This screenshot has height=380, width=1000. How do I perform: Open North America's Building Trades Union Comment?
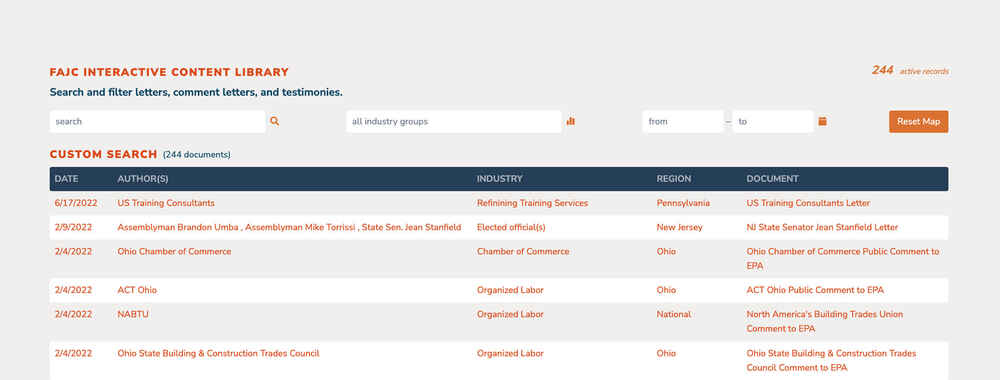tap(825, 321)
